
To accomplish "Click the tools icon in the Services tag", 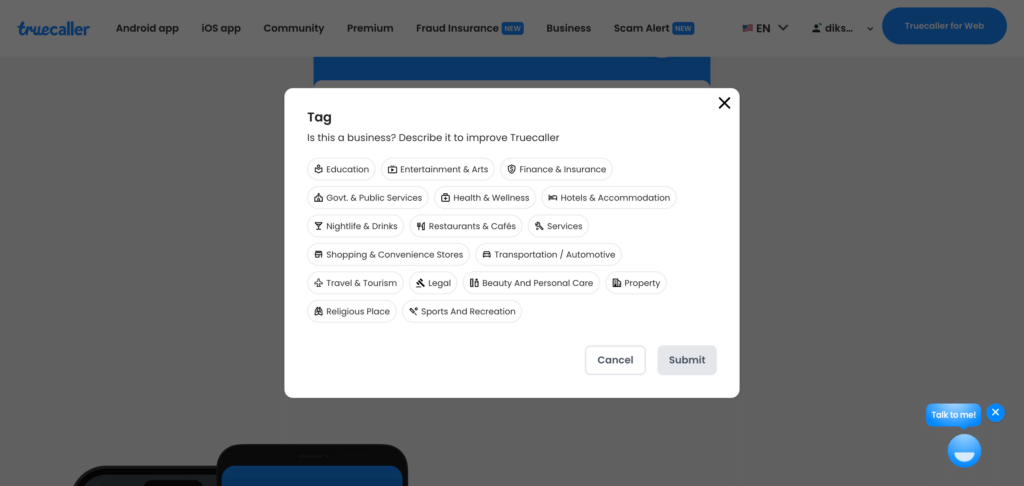I will (x=539, y=226).
